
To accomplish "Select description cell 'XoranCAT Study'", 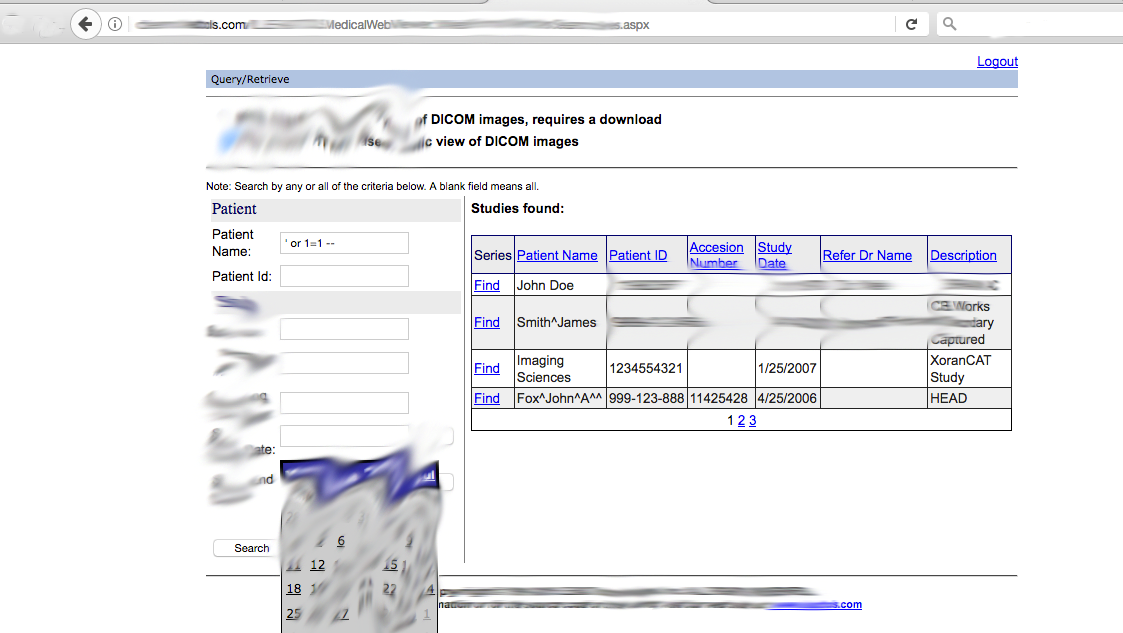I will point(960,369).
